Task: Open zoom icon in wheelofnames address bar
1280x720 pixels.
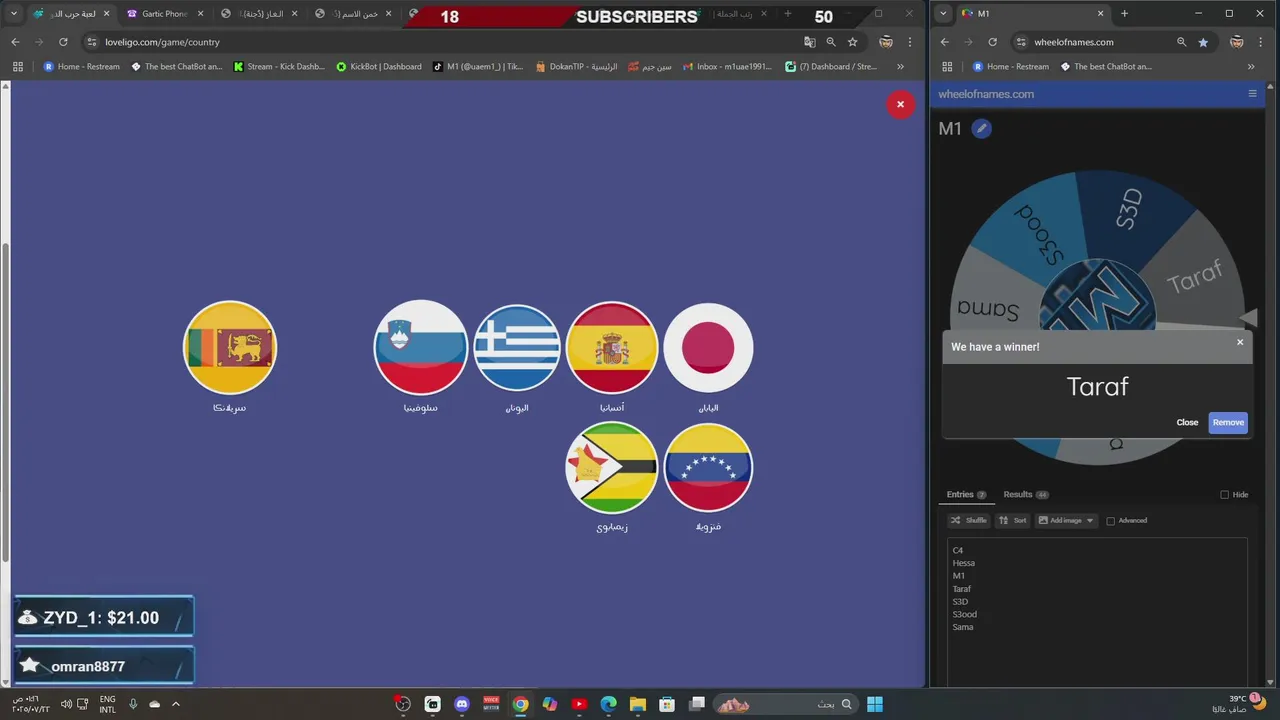Action: coord(1181,42)
